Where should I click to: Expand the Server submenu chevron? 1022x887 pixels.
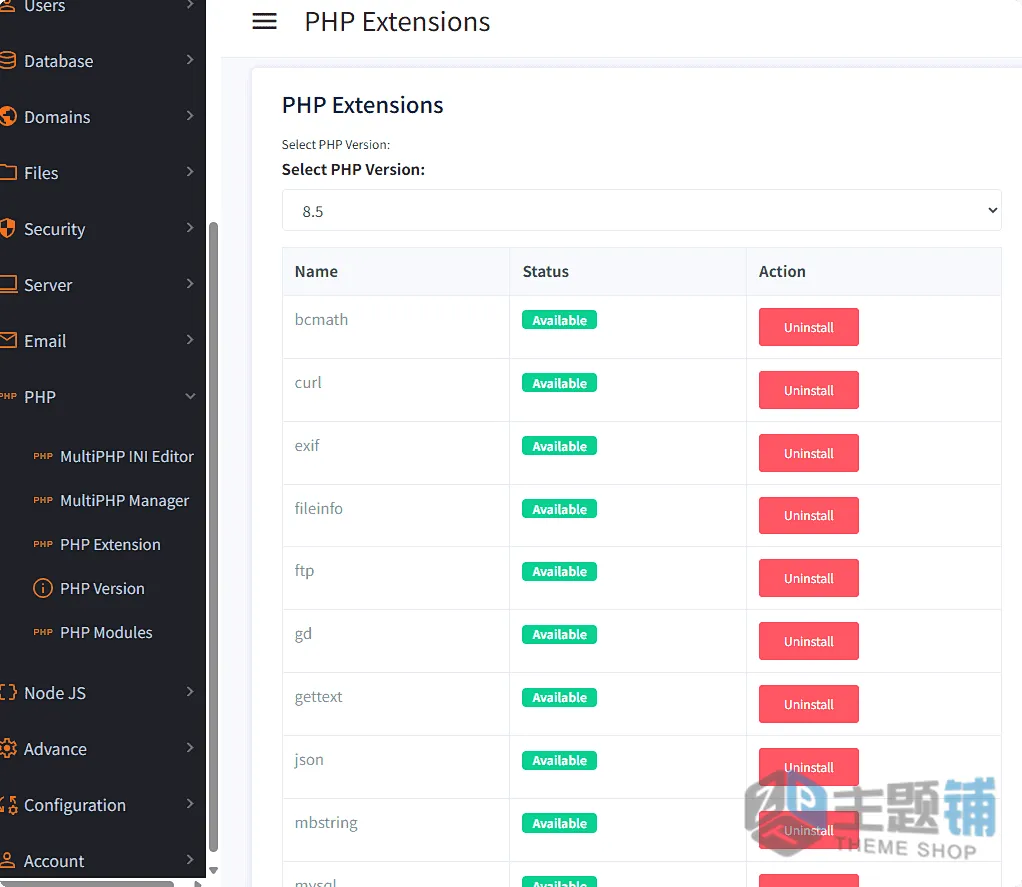click(190, 284)
